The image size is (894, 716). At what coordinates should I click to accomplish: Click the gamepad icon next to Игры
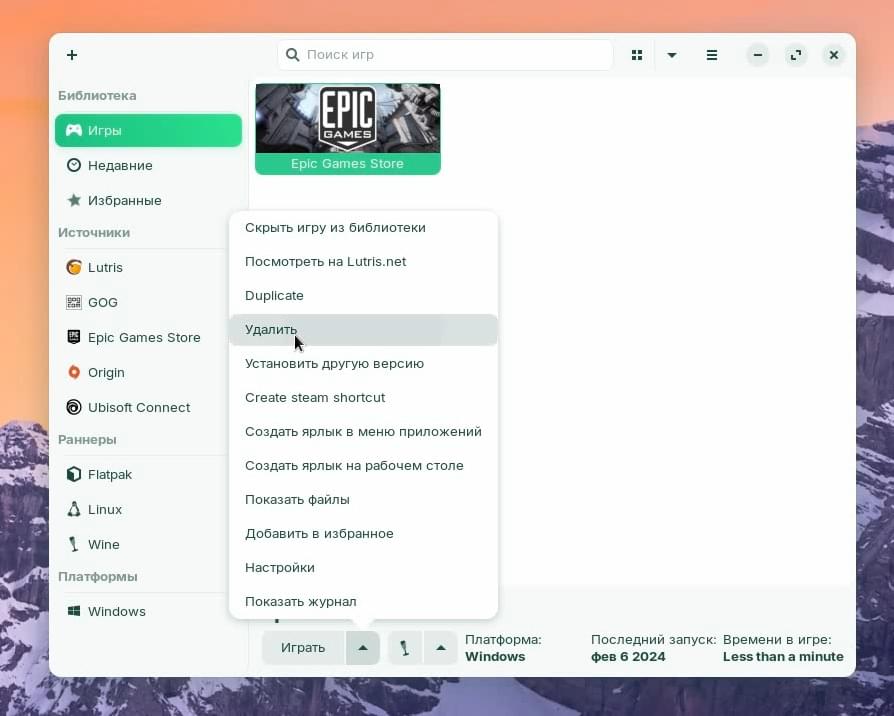pos(74,130)
